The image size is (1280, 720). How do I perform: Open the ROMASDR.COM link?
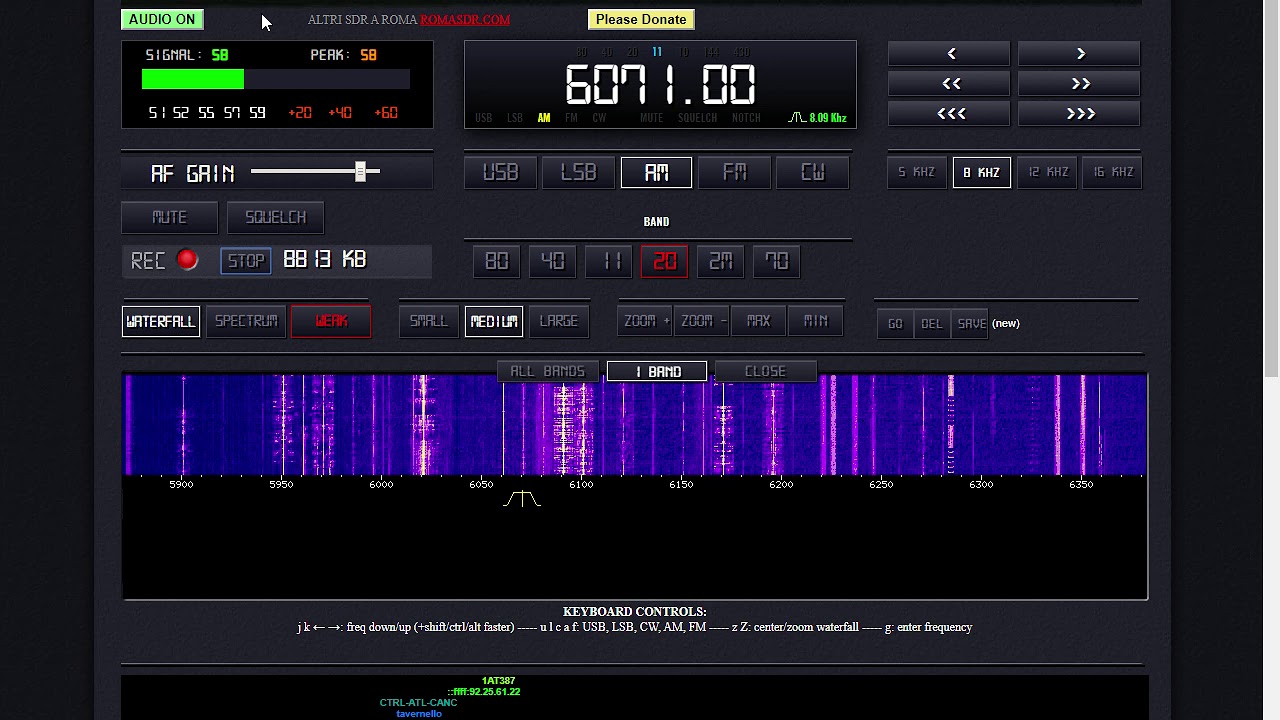tap(465, 19)
